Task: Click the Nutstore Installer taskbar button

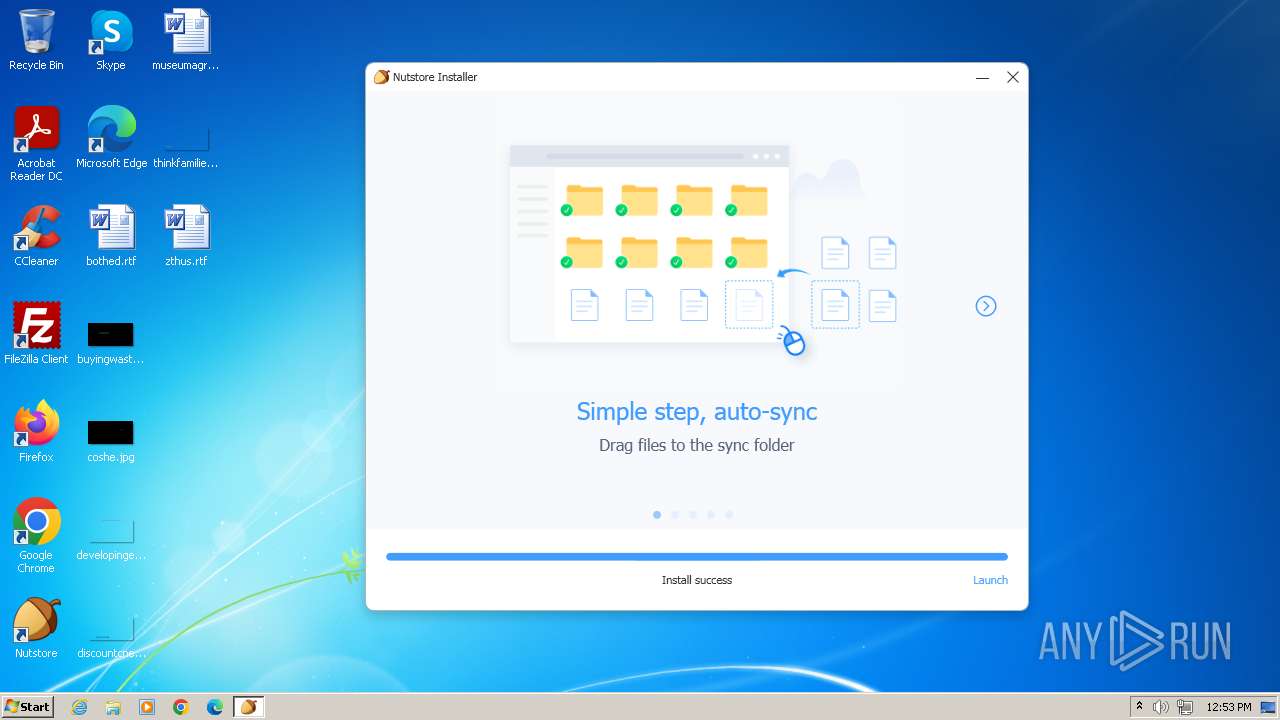Action: point(248,707)
